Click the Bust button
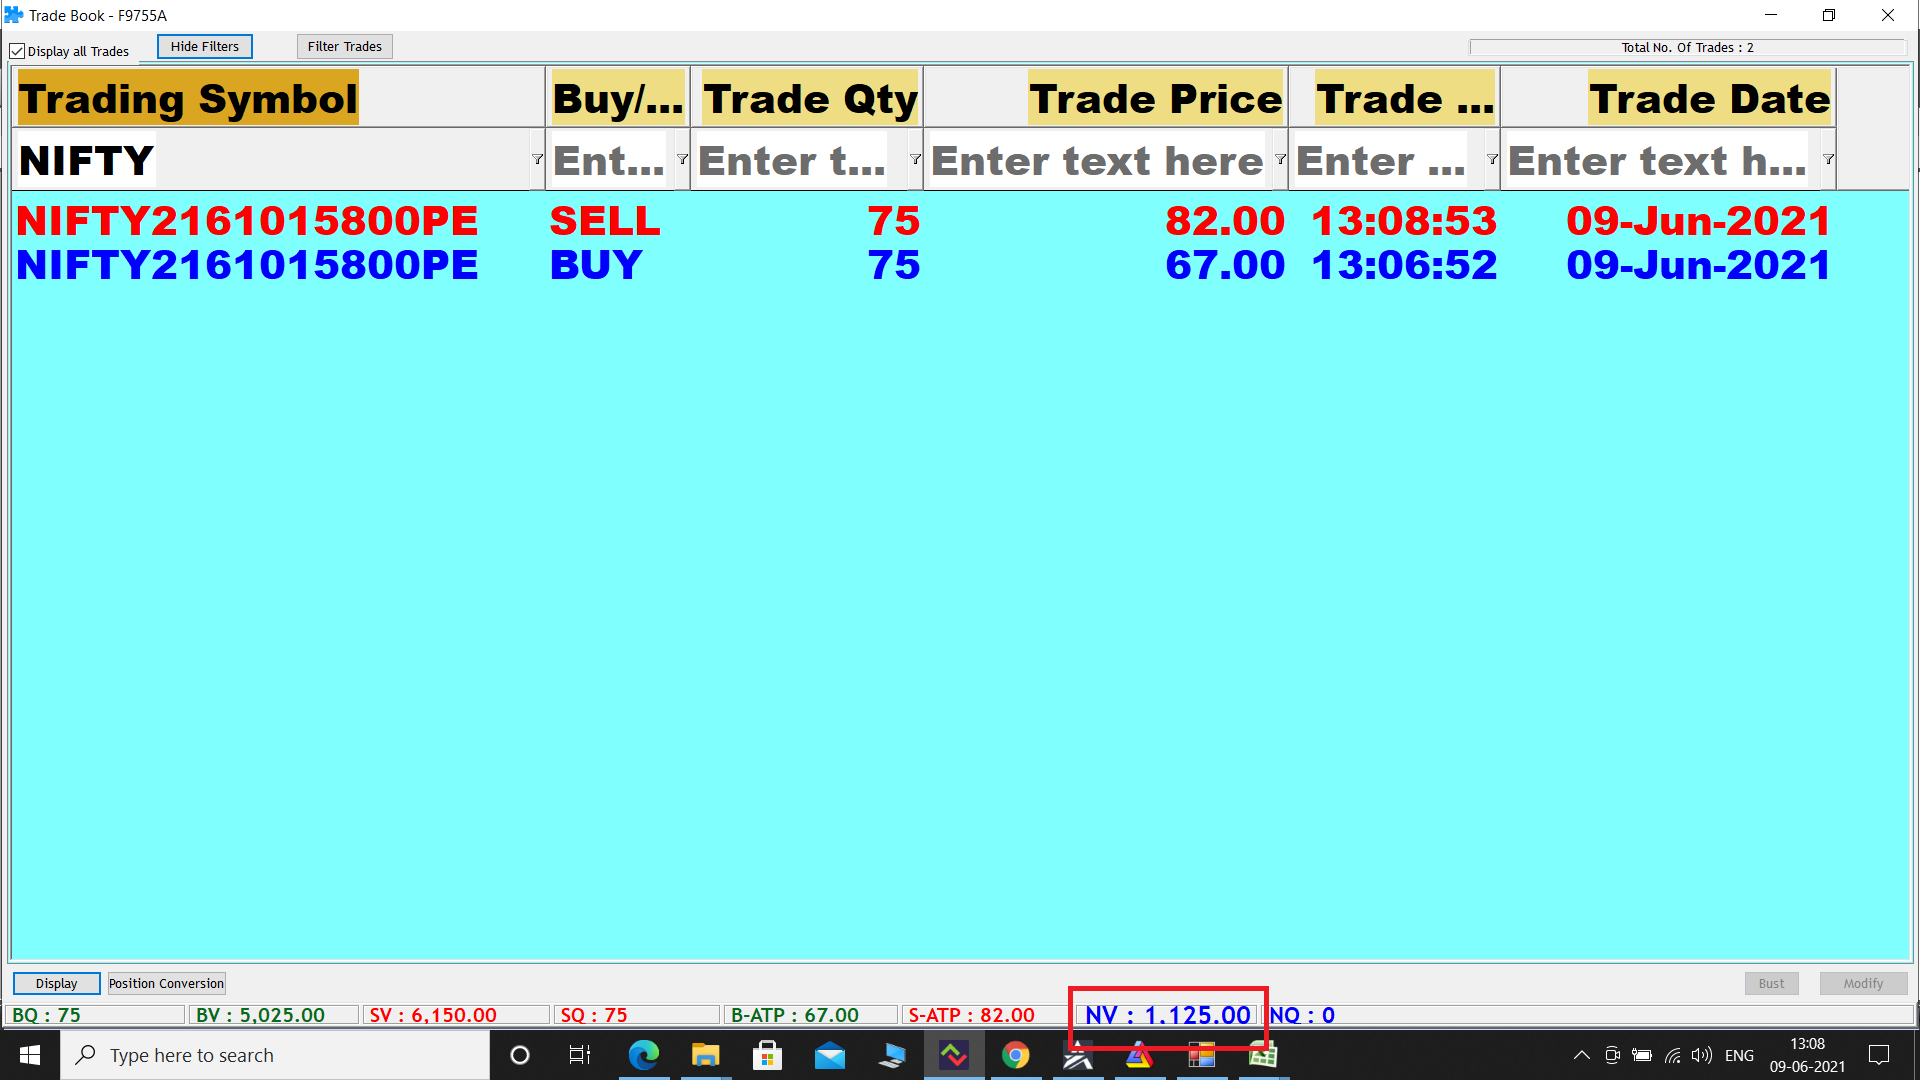The height and width of the screenshot is (1080, 1920). click(1771, 984)
